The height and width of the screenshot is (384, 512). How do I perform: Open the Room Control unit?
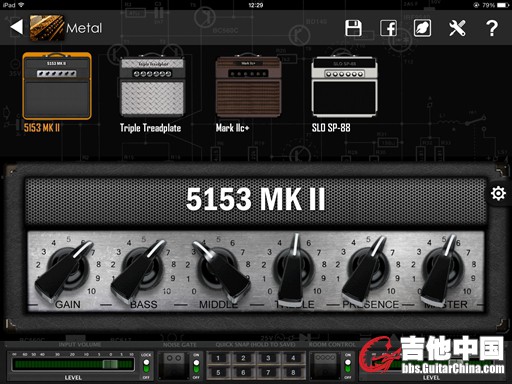tap(325, 366)
